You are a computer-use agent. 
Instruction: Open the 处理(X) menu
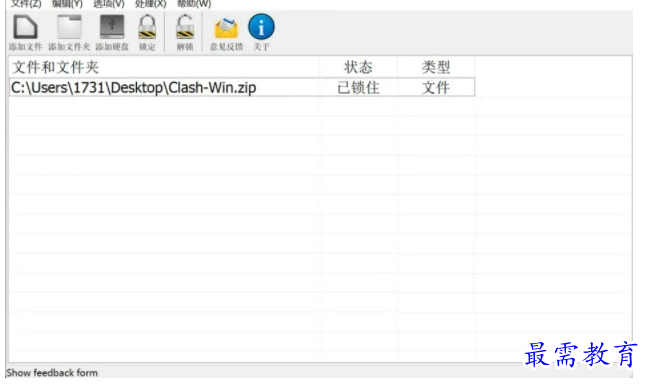pyautogui.click(x=150, y=4)
